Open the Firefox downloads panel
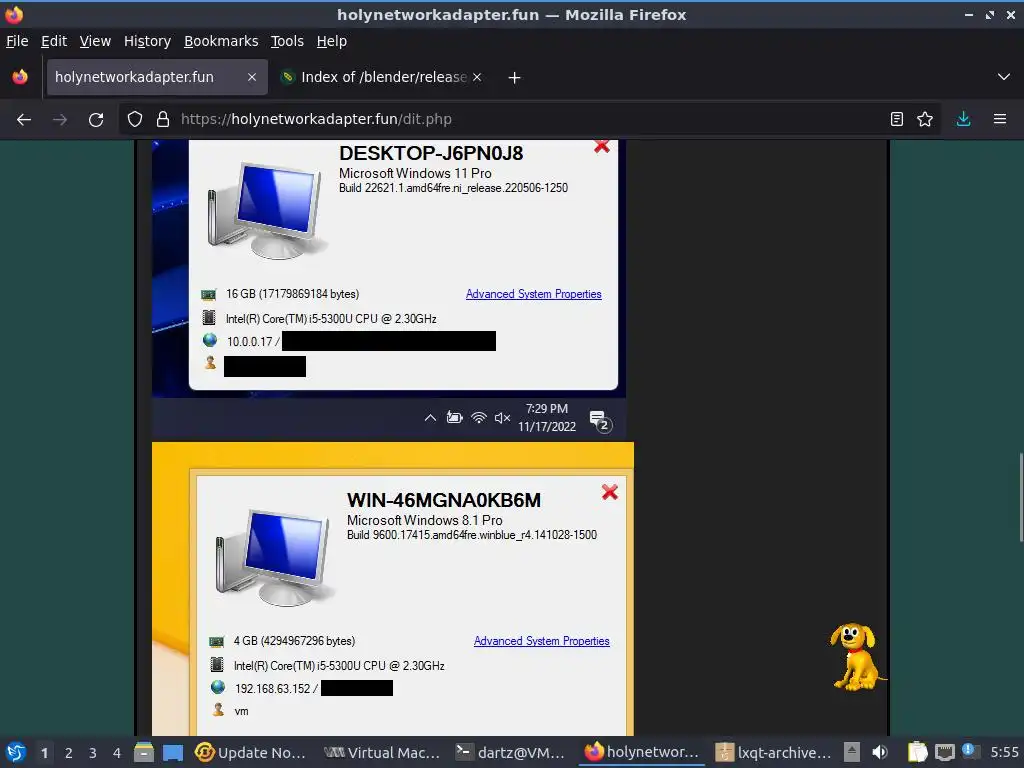 pyautogui.click(x=963, y=120)
